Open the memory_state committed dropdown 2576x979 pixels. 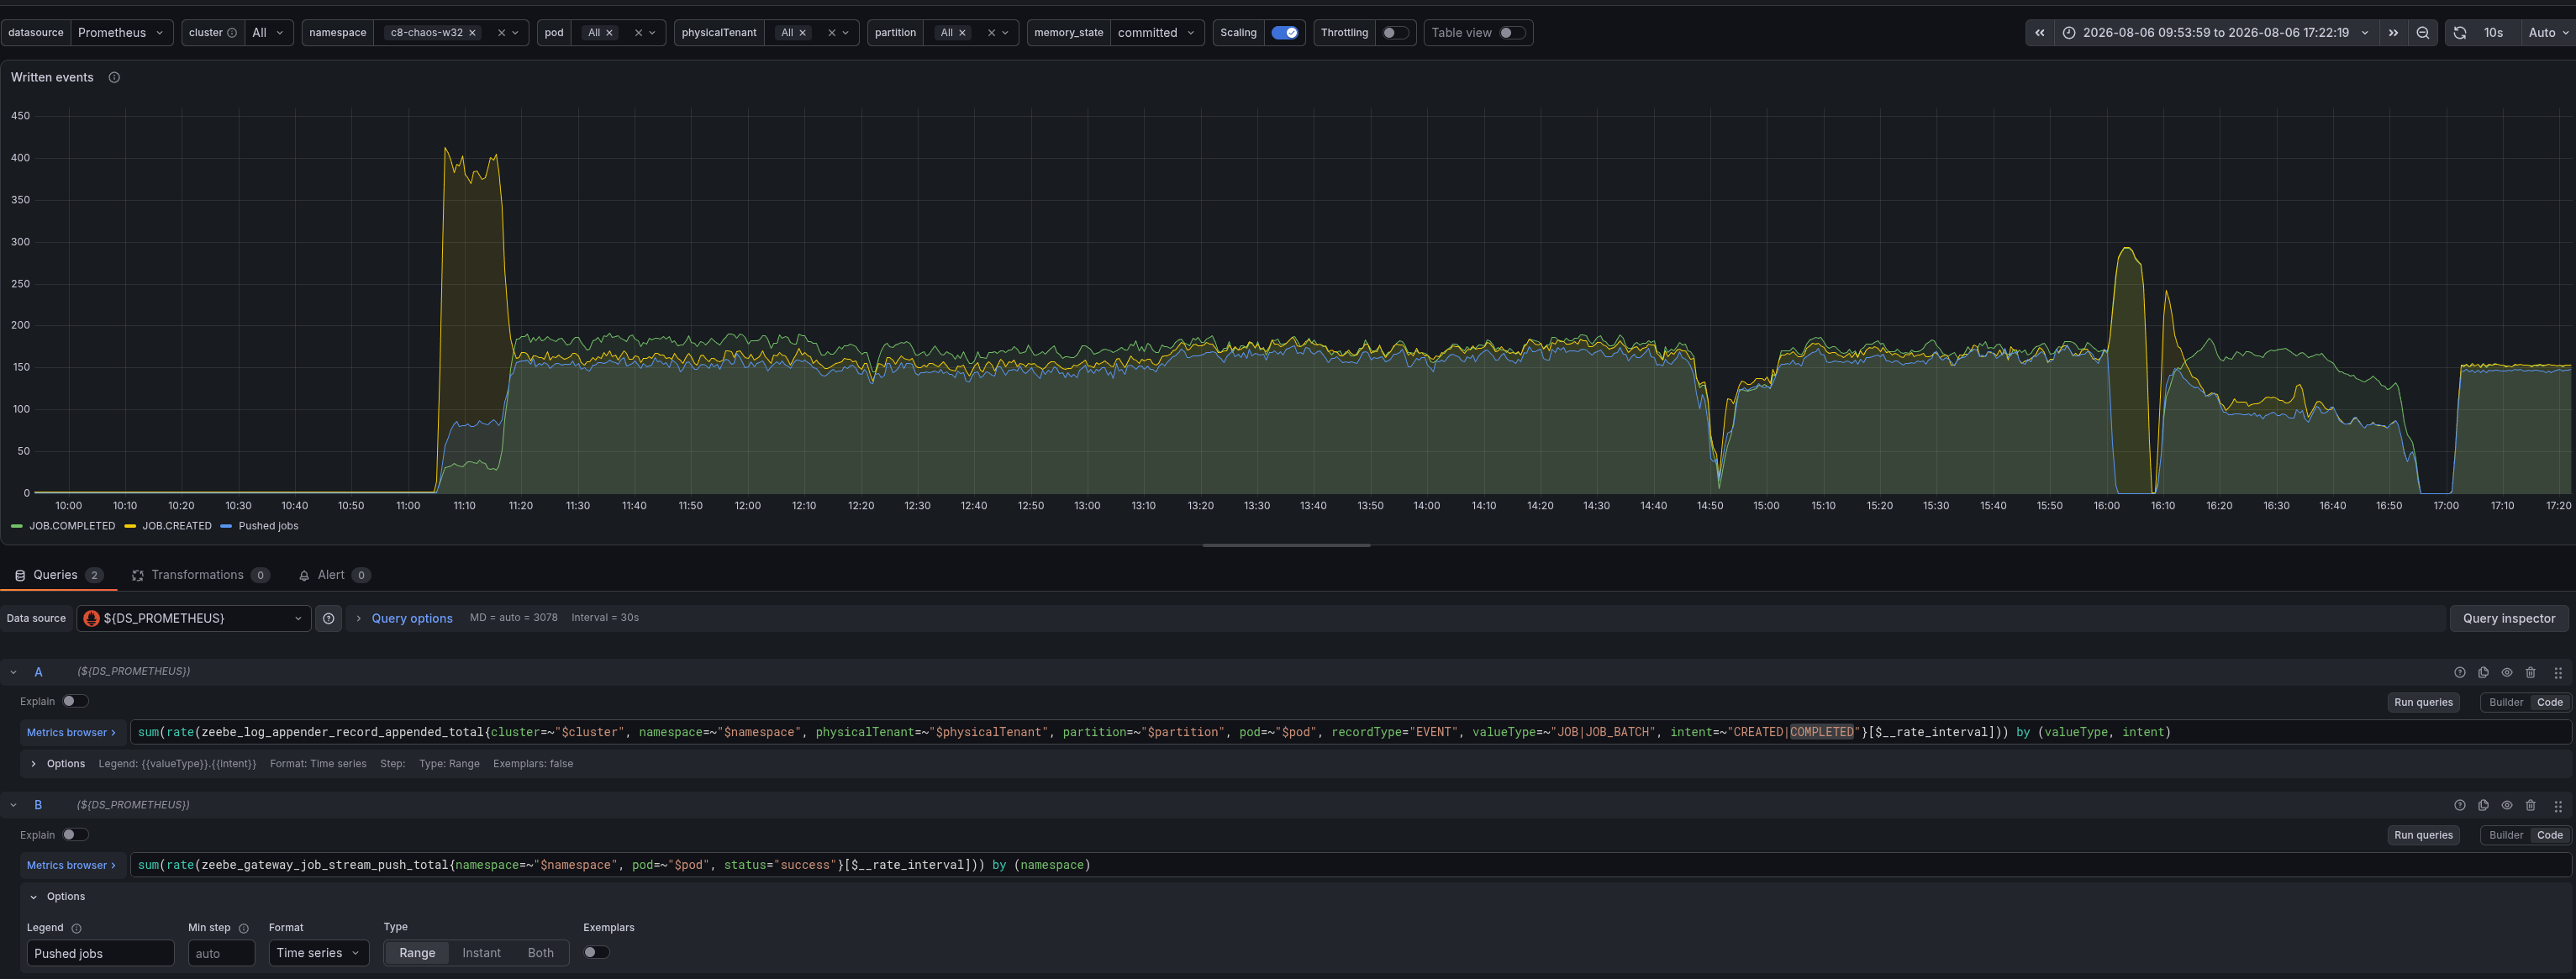tap(1157, 33)
